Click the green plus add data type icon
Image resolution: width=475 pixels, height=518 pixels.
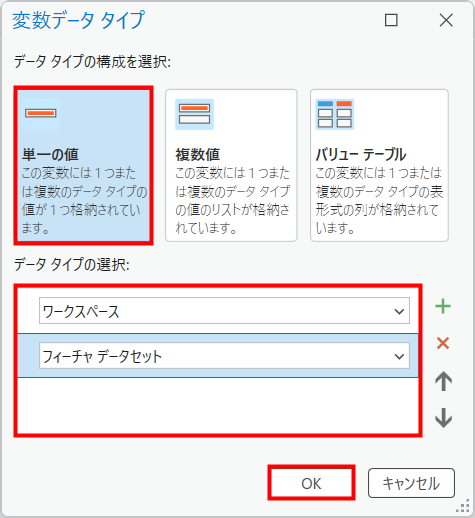[443, 306]
